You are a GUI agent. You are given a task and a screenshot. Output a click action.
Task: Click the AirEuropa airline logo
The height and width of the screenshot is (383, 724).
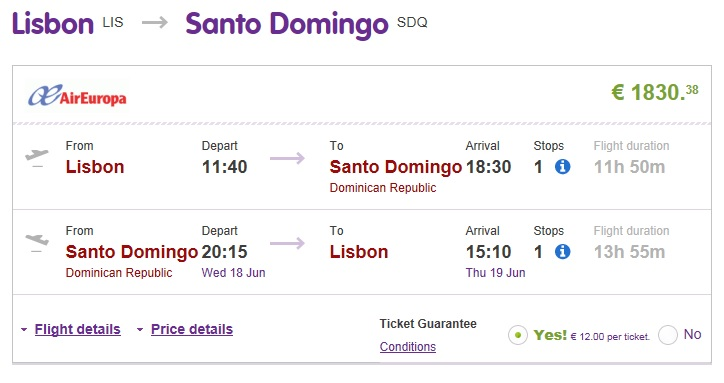click(x=77, y=96)
